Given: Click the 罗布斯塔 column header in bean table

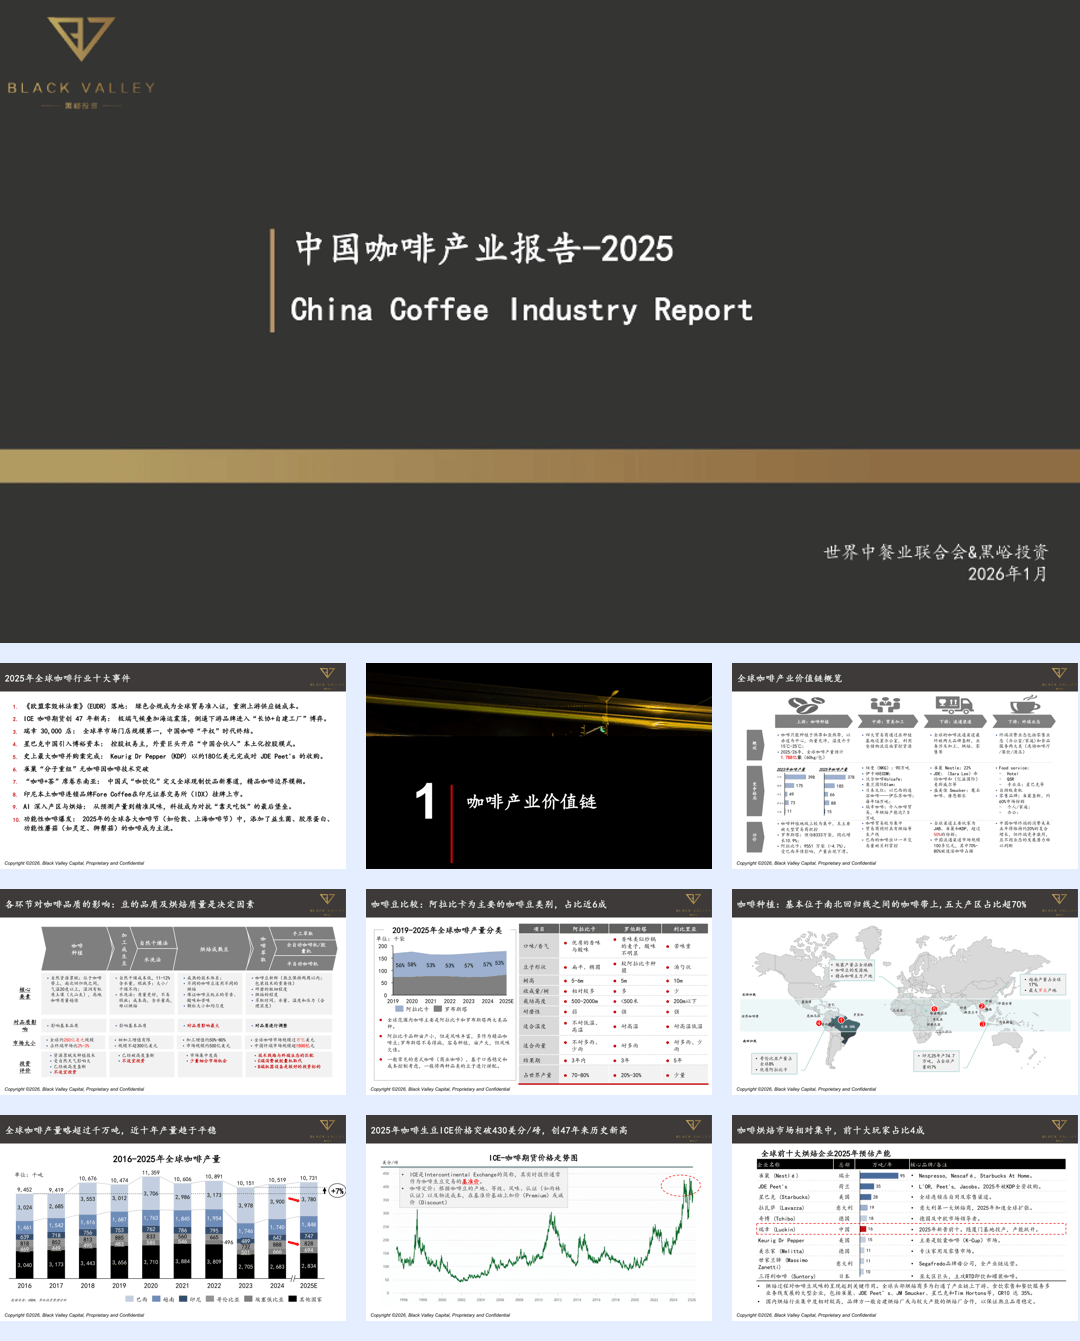Looking at the screenshot, I should 635,929.
